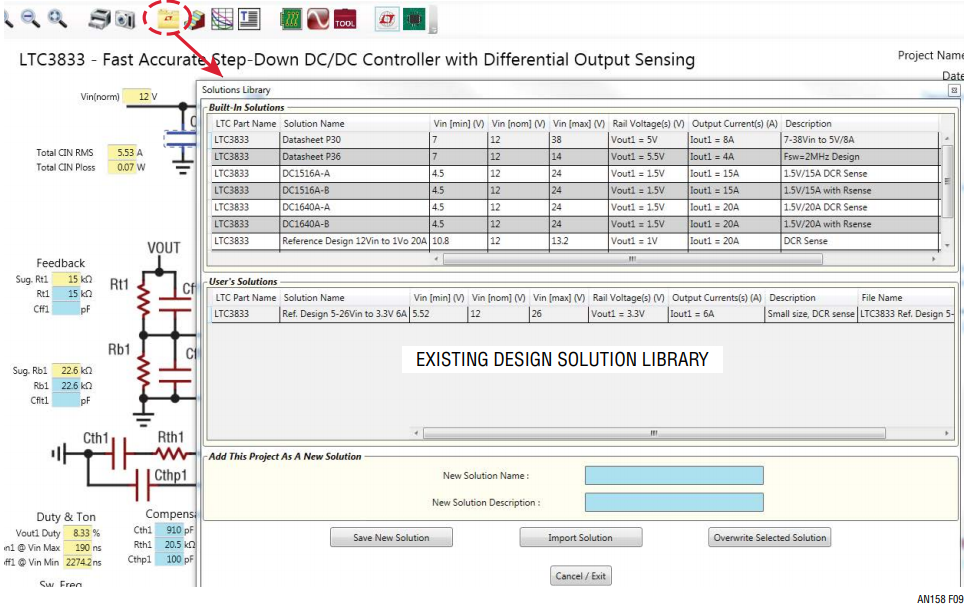Click the Overwrite Selected Solution button
This screenshot has height=609, width=970.
coord(770,537)
